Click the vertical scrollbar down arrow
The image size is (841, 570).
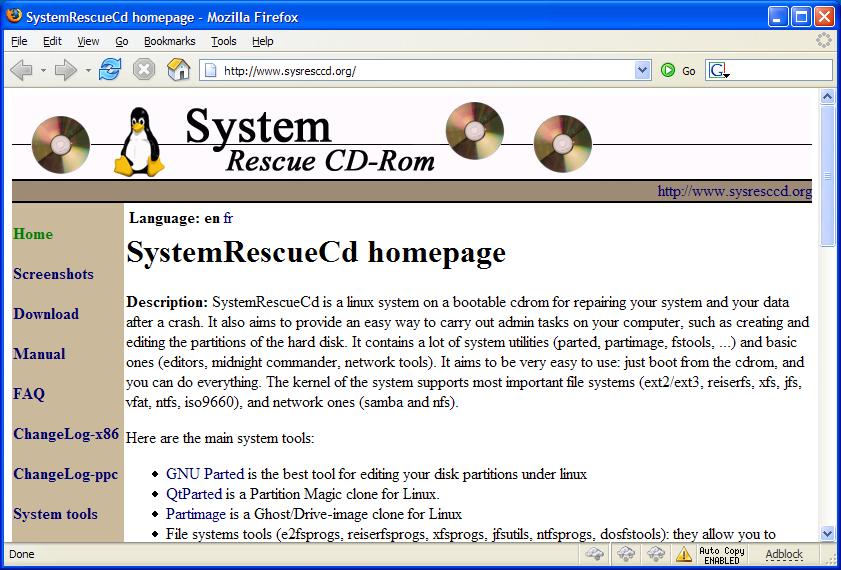[827, 533]
